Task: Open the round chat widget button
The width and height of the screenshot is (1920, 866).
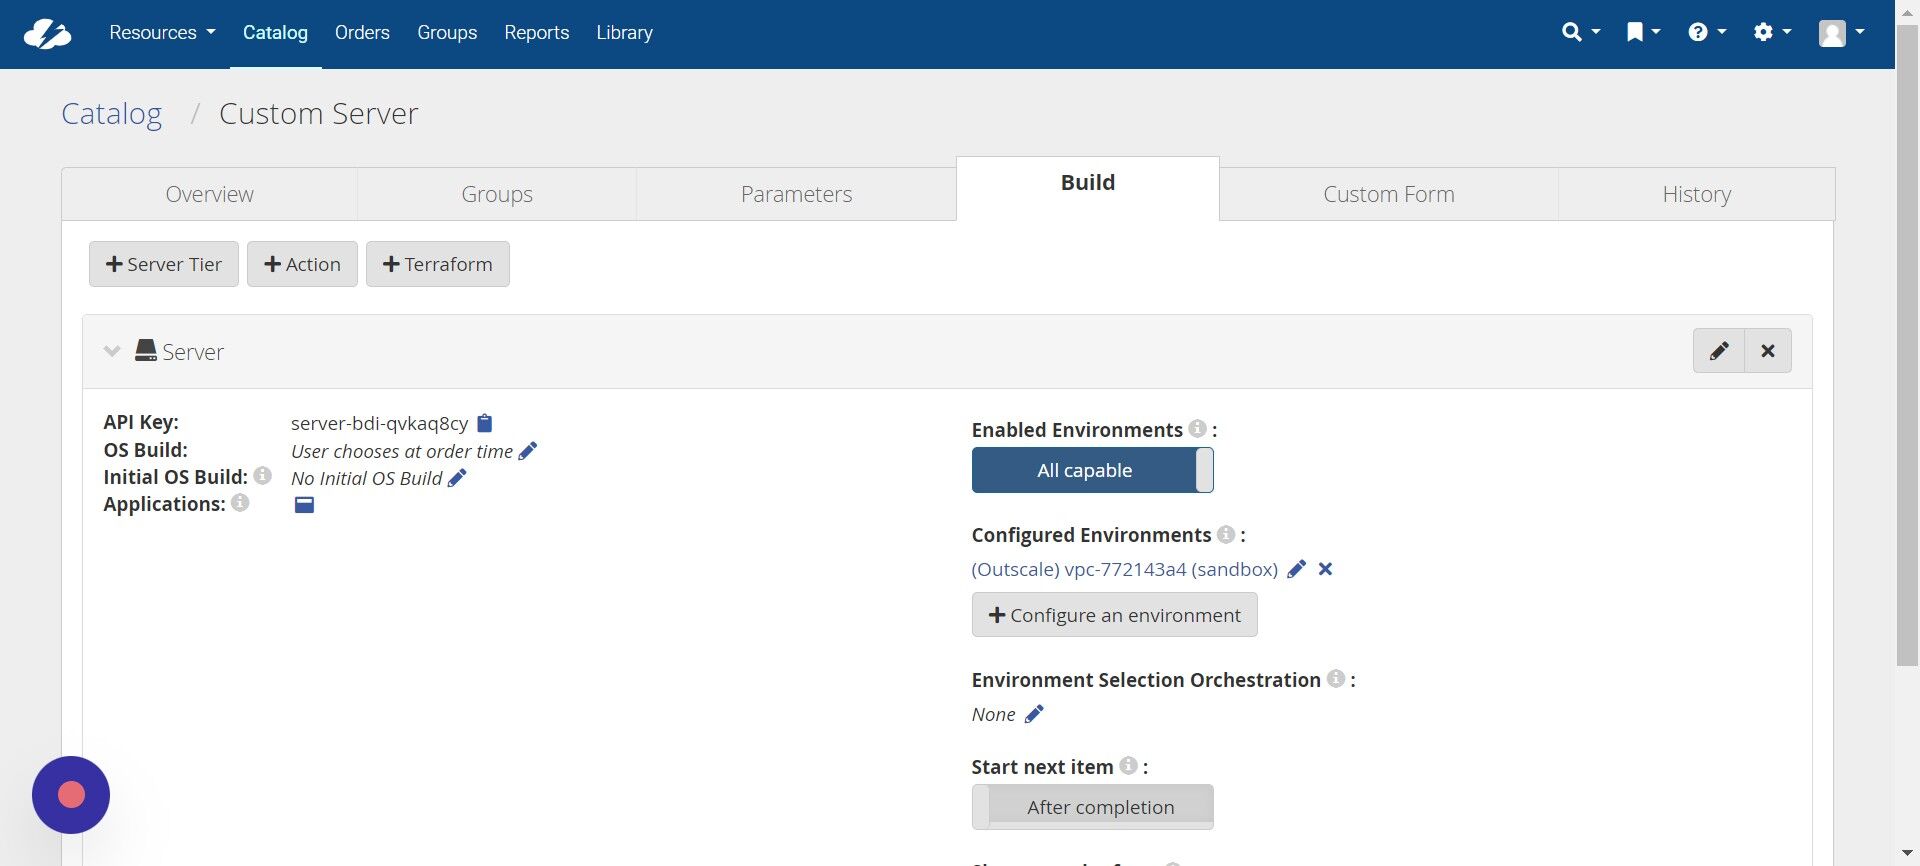Action: (71, 795)
